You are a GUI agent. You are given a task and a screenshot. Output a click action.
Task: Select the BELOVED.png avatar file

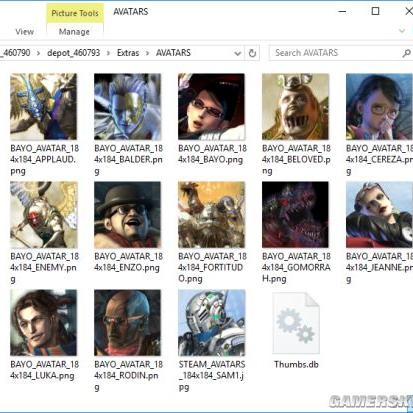point(295,107)
